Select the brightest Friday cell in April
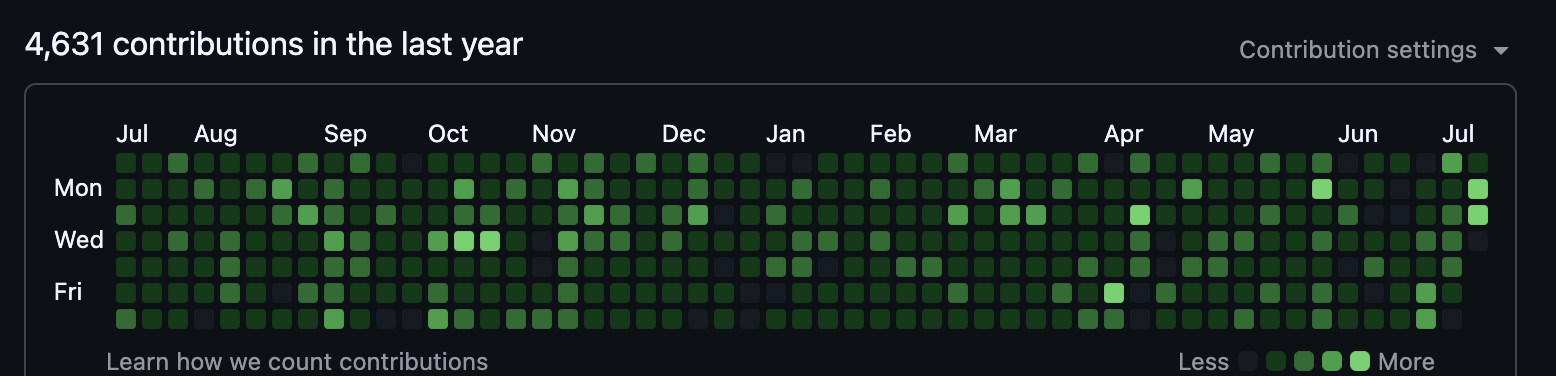 (1114, 293)
